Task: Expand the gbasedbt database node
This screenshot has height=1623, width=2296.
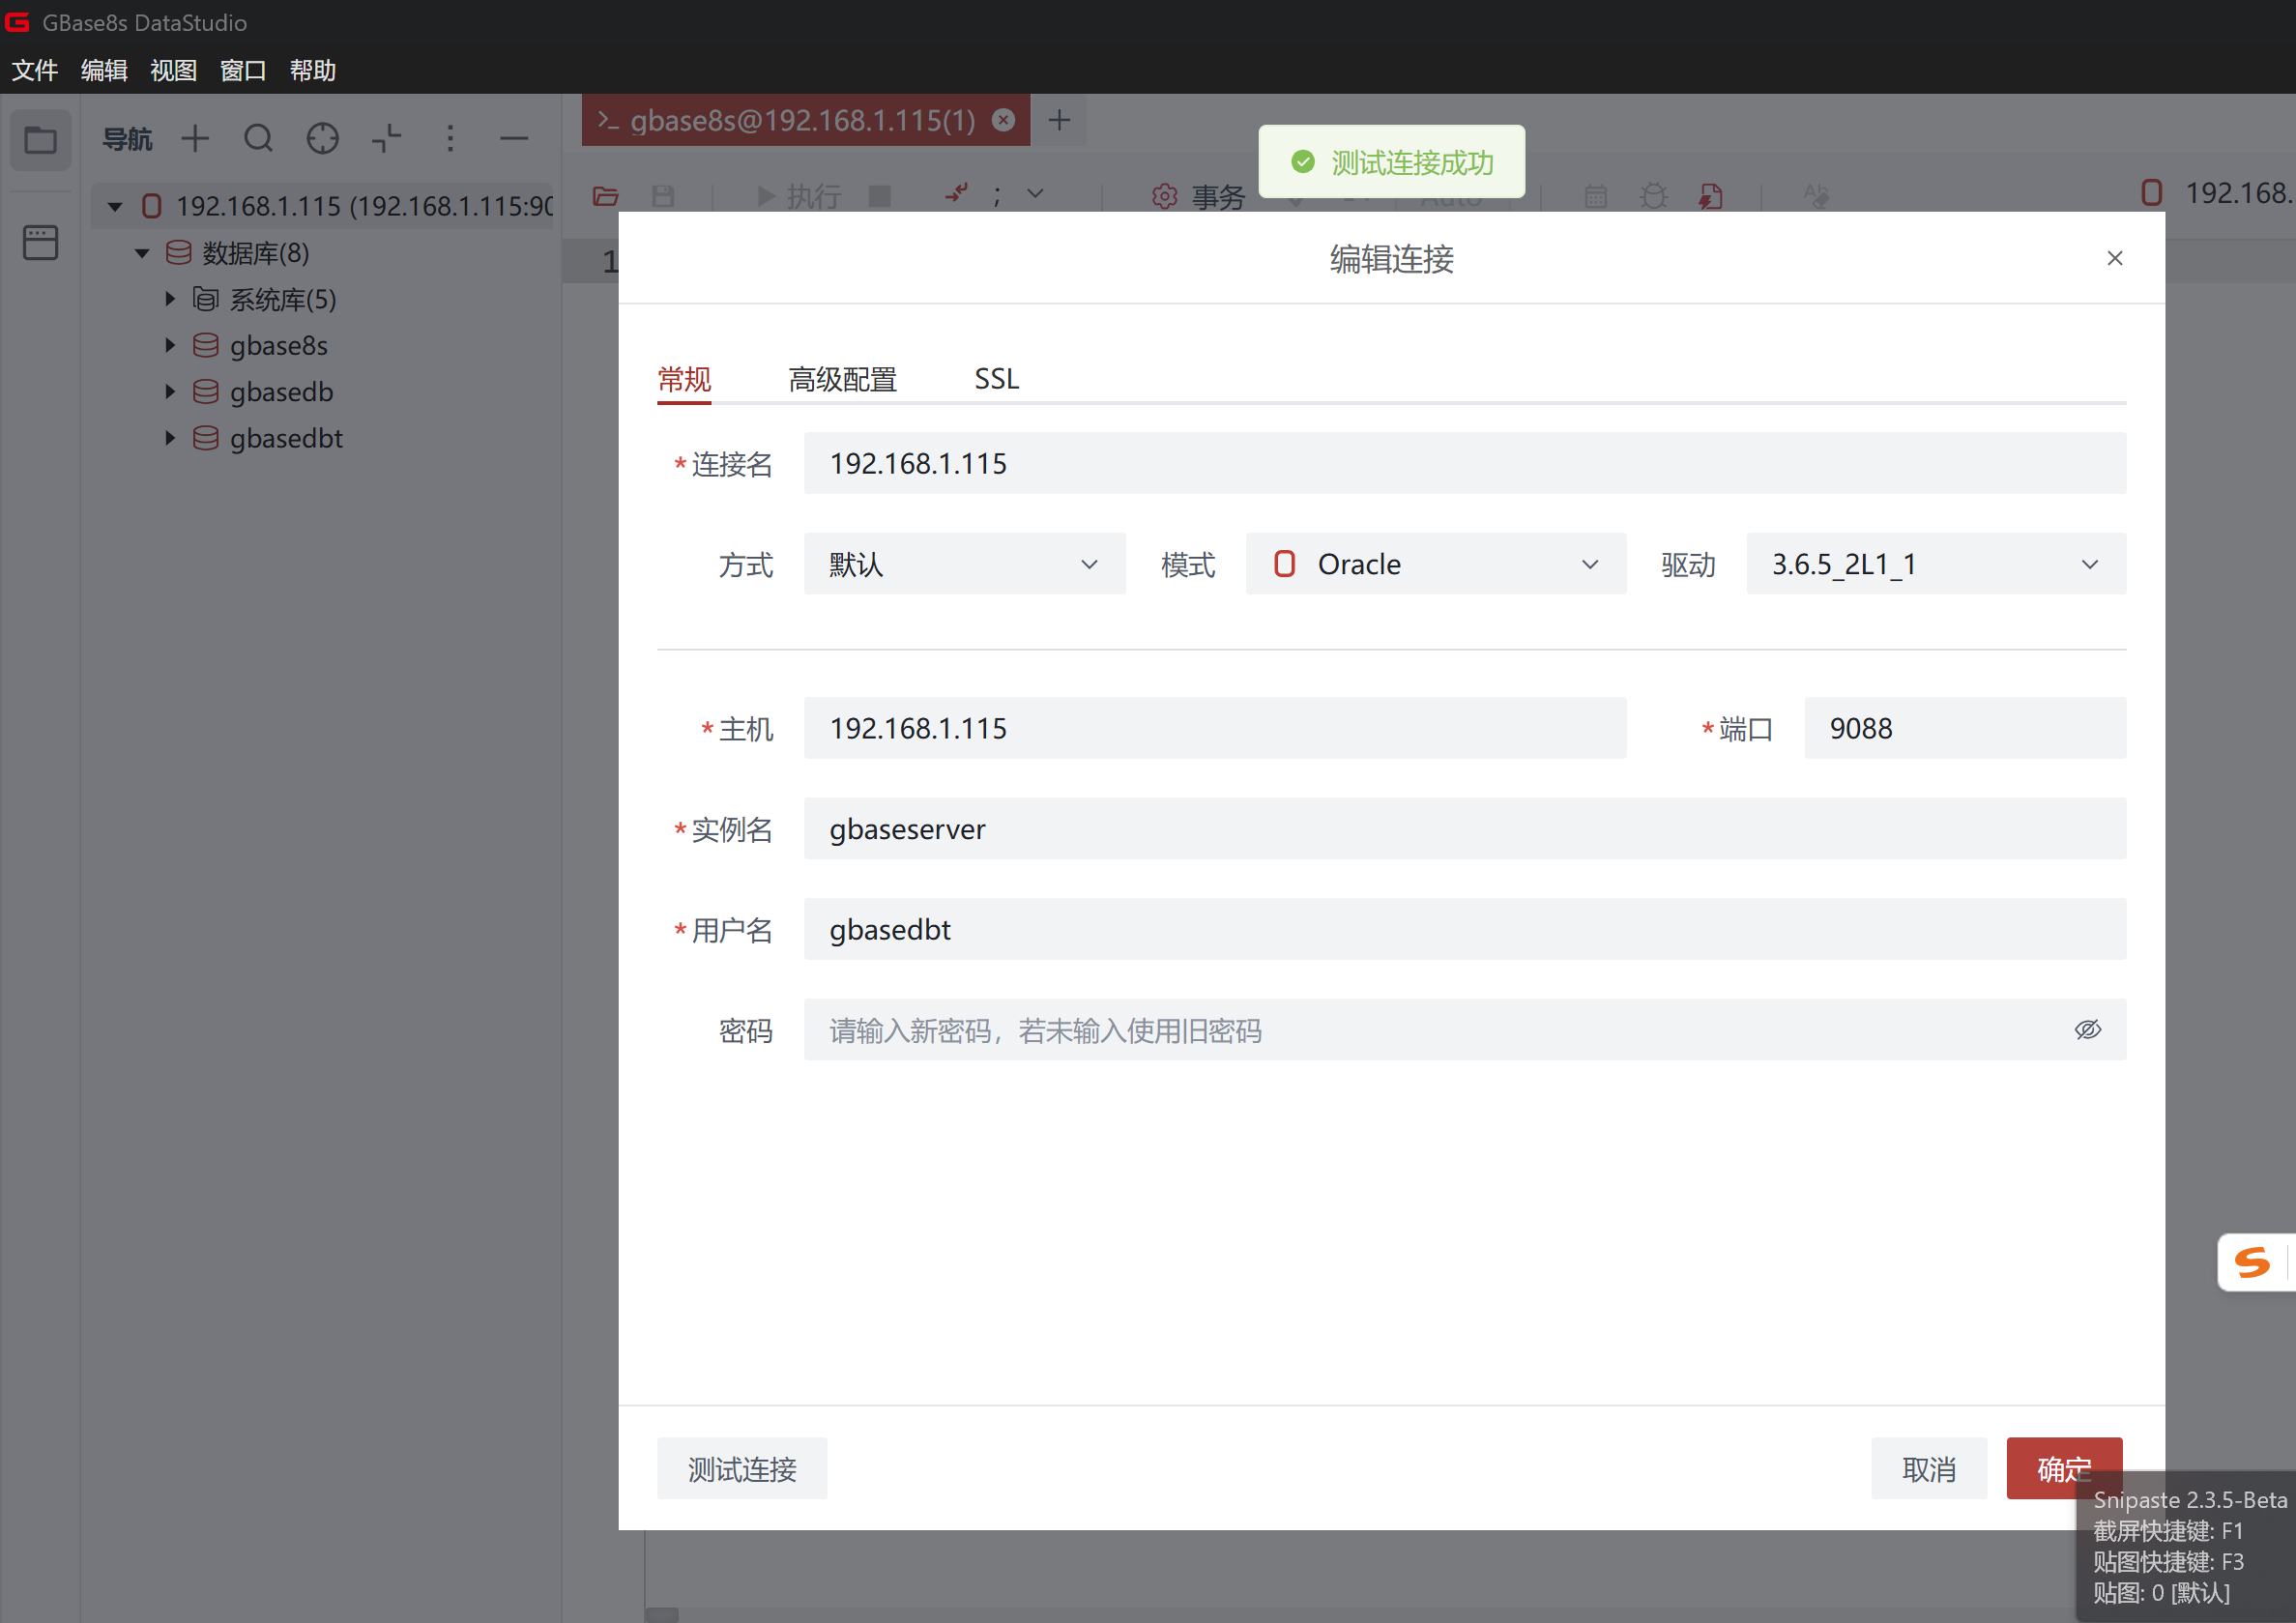Action: click(x=170, y=437)
